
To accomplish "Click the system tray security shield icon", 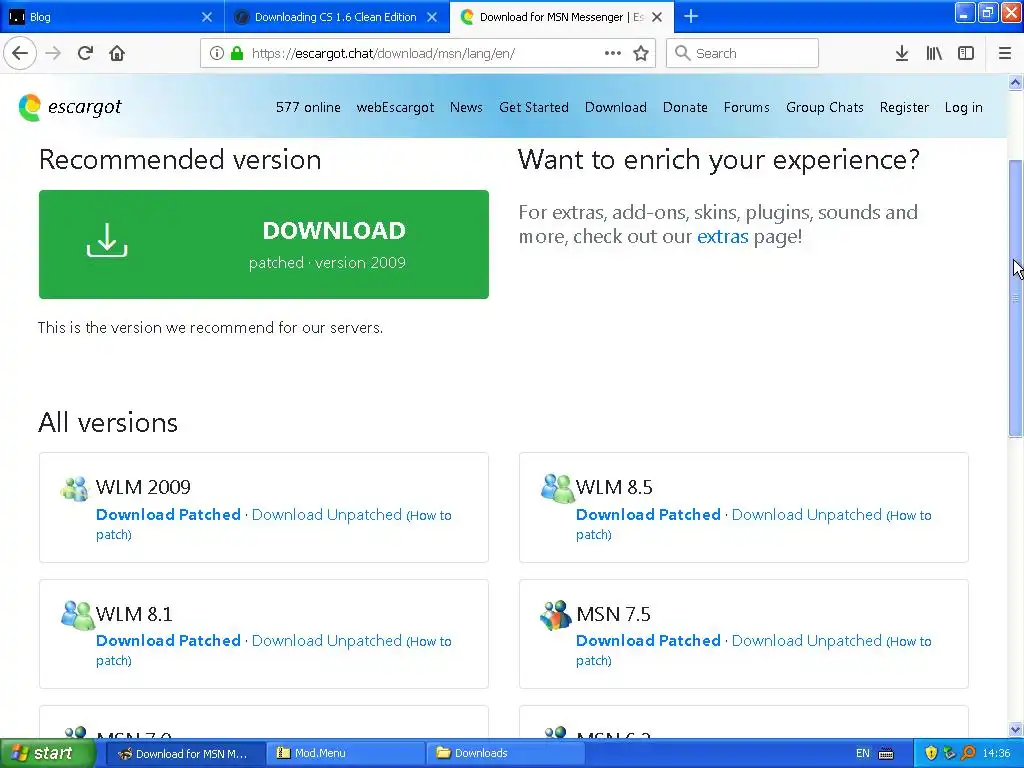I will tap(931, 753).
